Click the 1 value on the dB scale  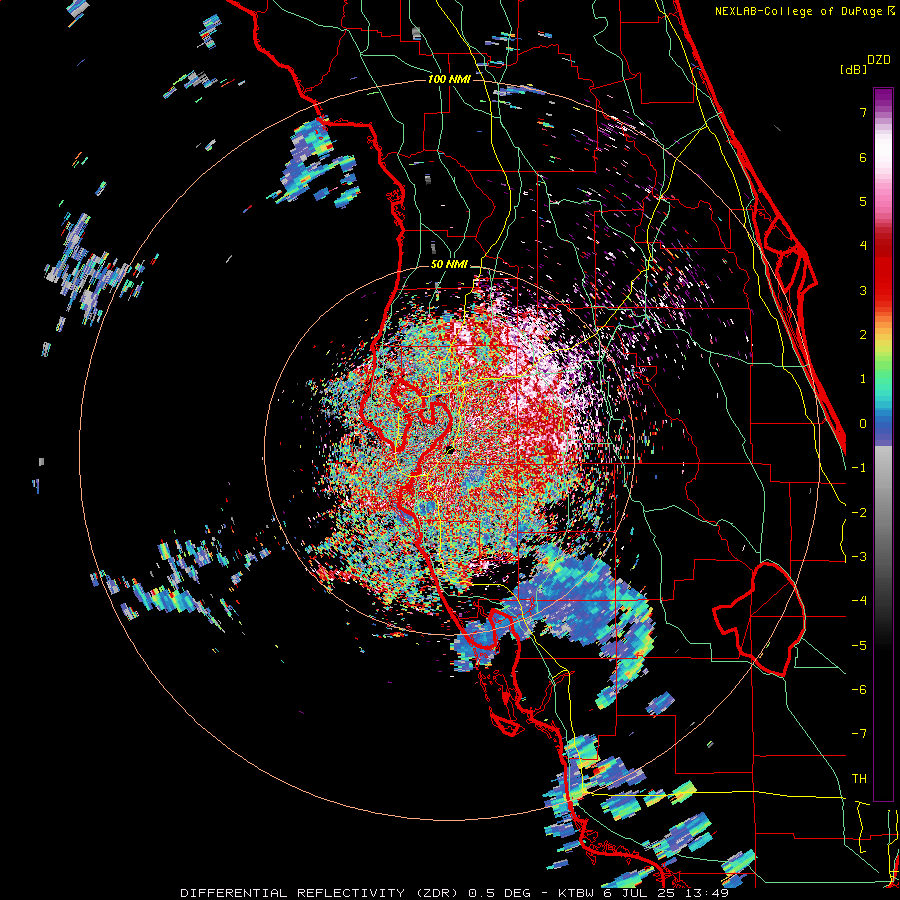click(863, 379)
